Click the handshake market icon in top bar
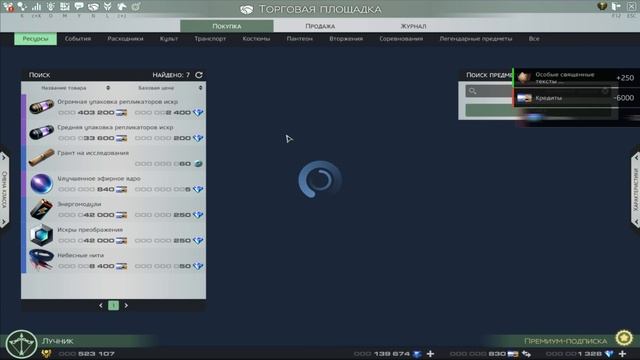 93,7
